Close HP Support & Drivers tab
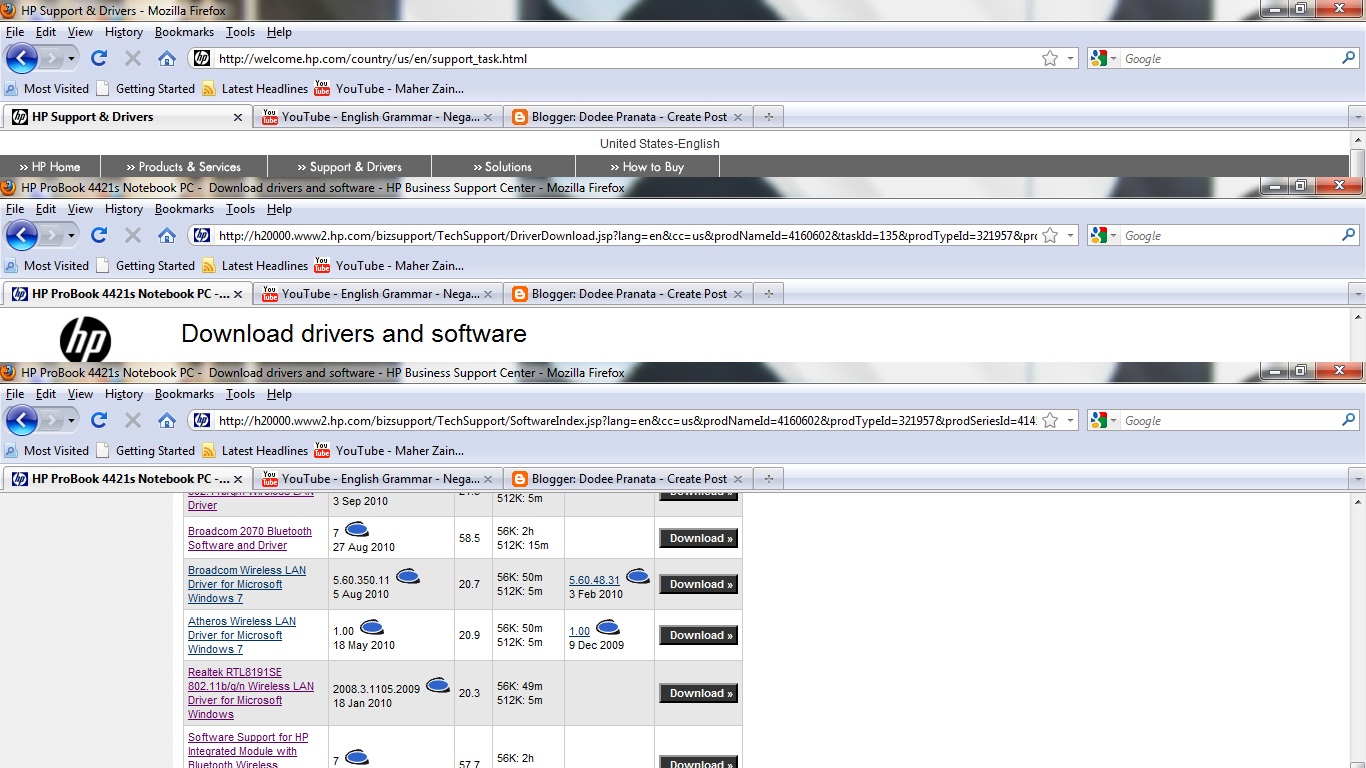 click(238, 117)
